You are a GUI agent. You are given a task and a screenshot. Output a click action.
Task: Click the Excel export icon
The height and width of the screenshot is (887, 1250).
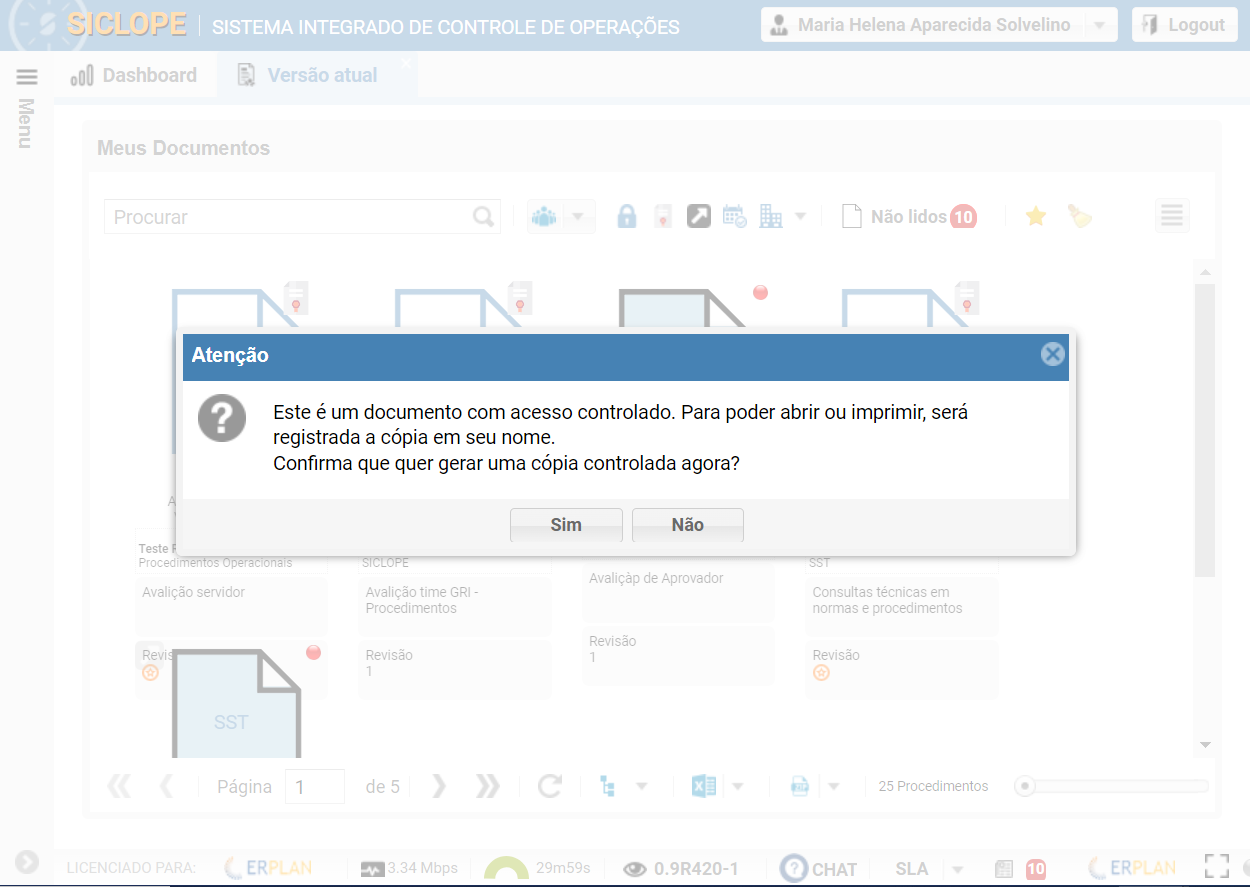[704, 787]
